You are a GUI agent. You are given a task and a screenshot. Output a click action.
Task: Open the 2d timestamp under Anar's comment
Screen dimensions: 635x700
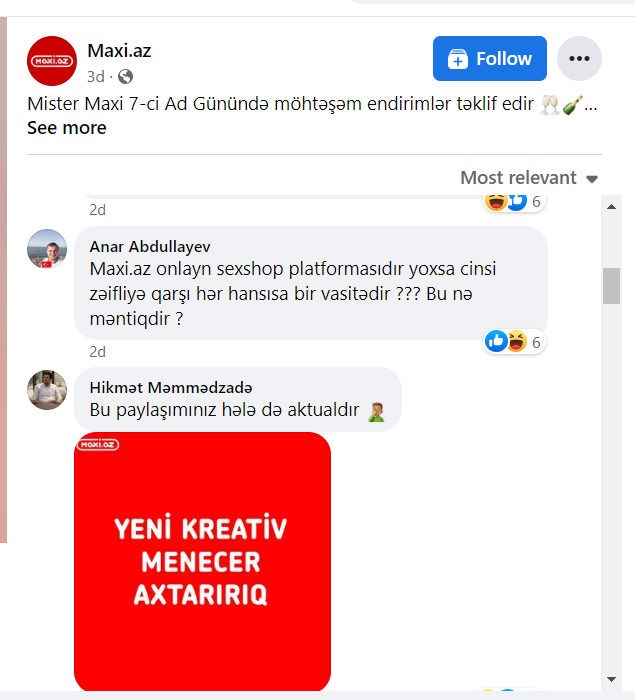point(97,352)
